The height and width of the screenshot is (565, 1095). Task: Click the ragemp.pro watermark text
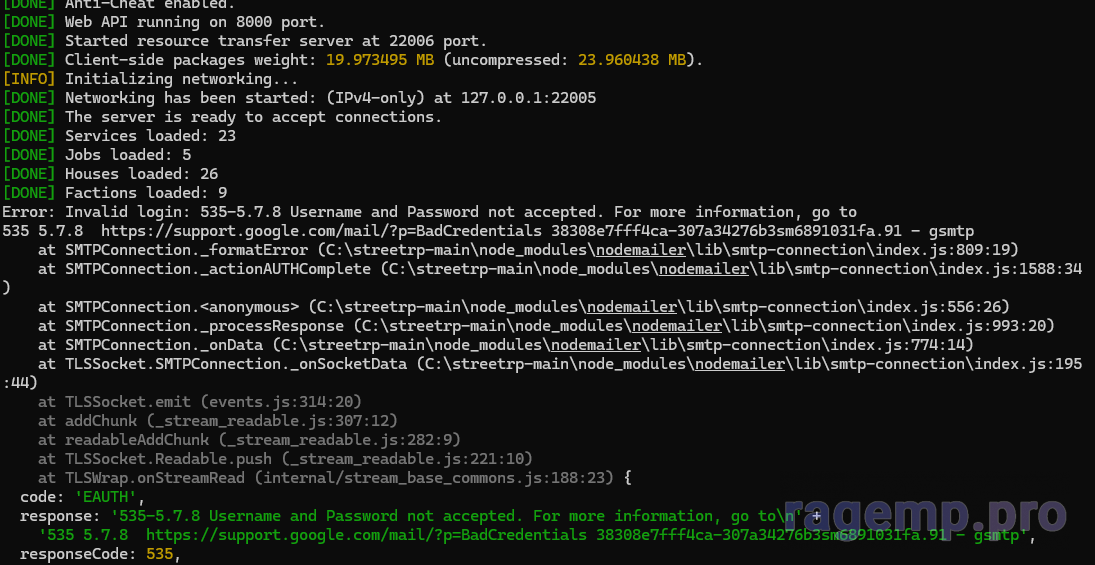click(x=924, y=515)
